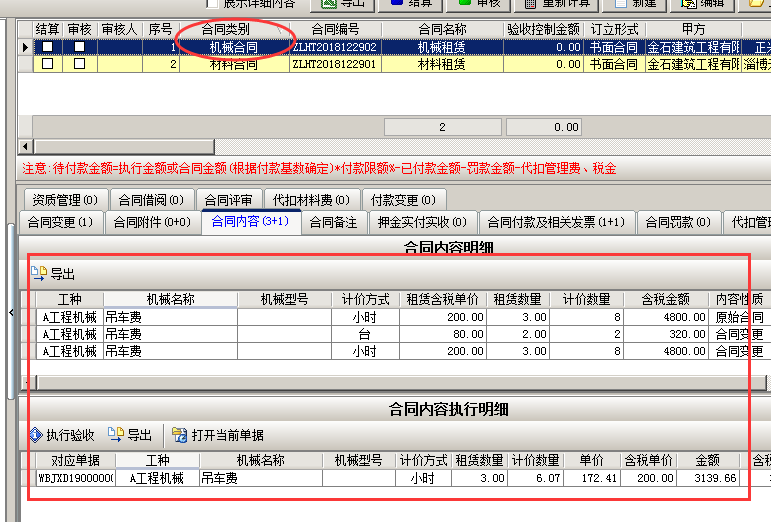Switch to the 合同变更 (1) tab
Screen dimensions: 771x522
[x=60, y=222]
